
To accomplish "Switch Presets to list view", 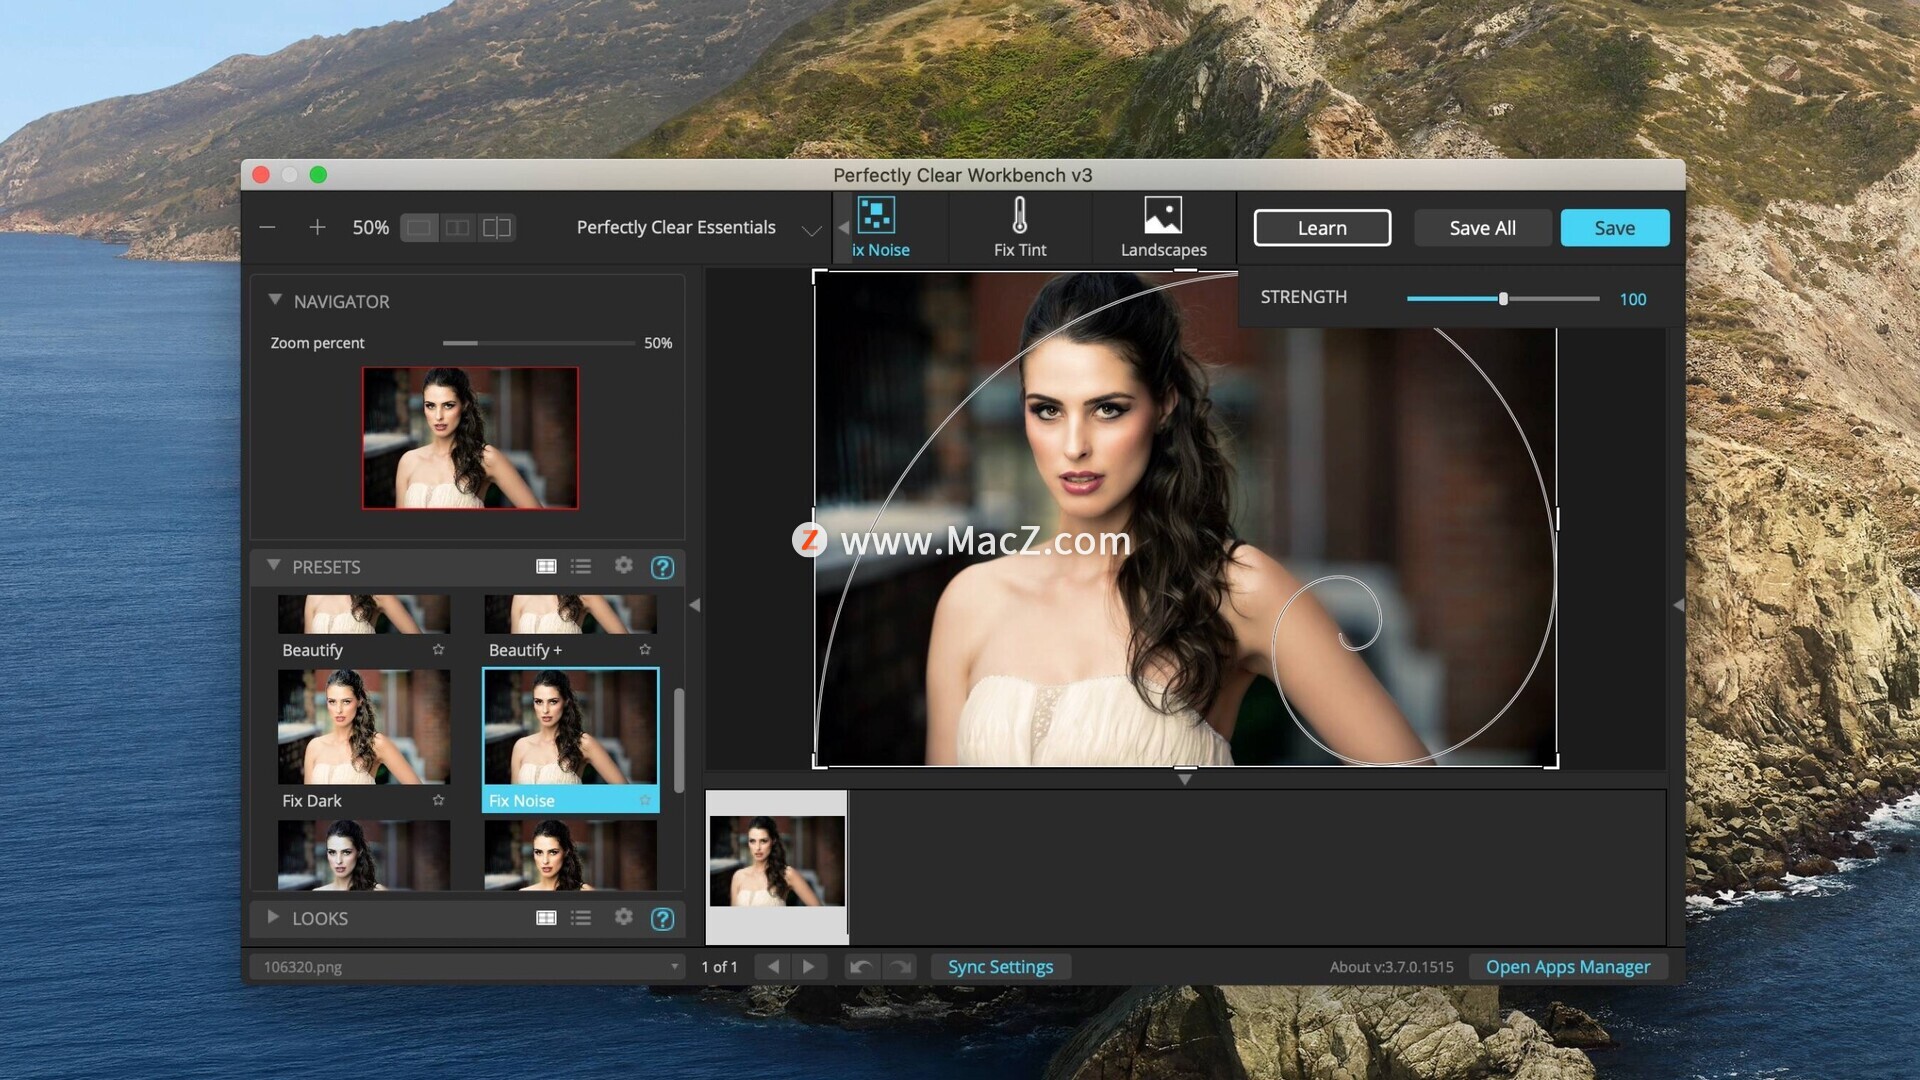I will coord(580,567).
